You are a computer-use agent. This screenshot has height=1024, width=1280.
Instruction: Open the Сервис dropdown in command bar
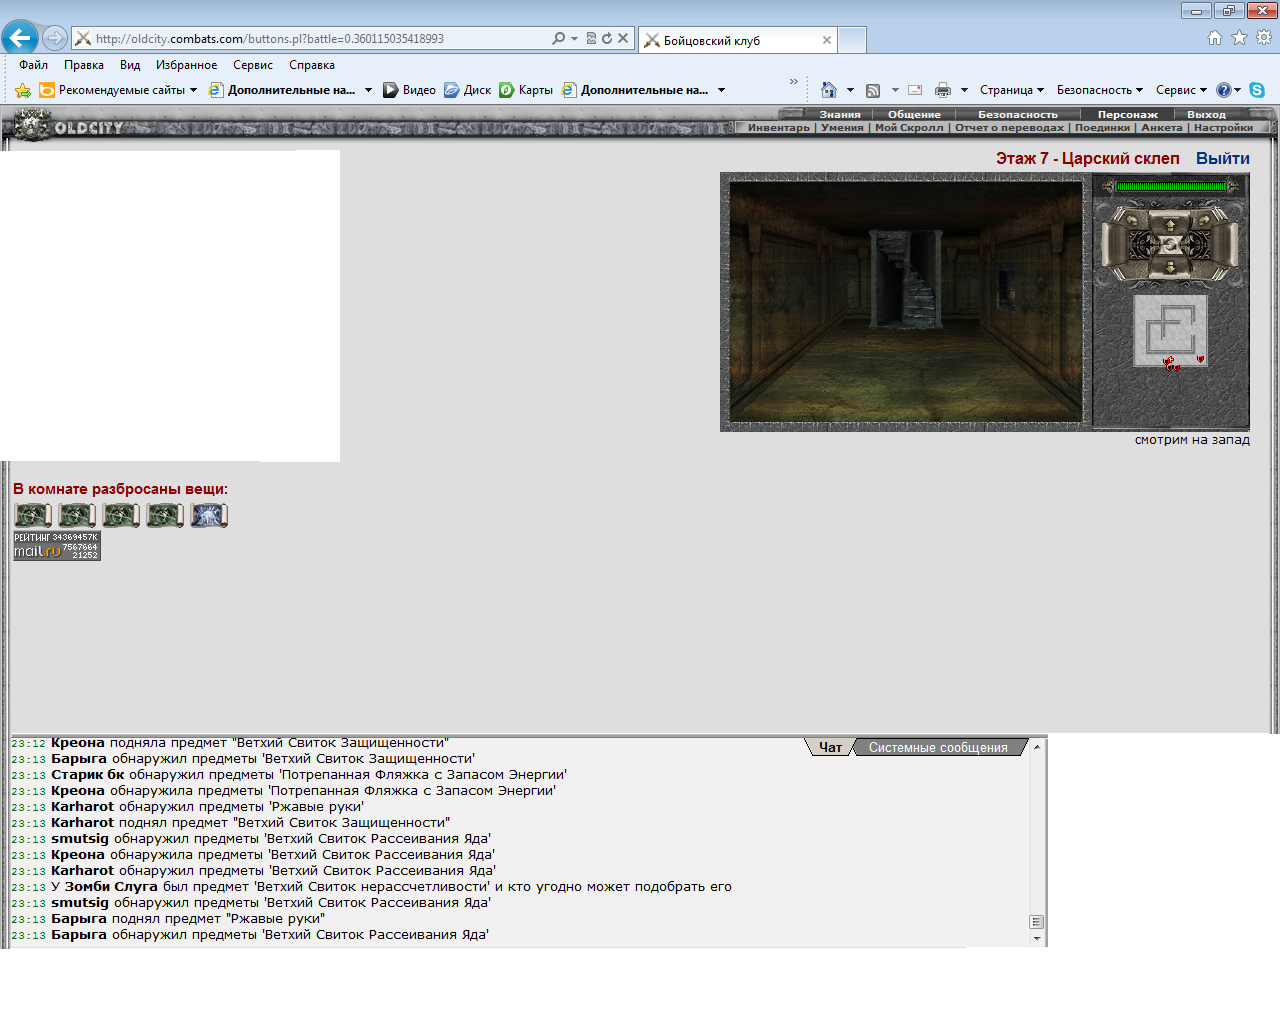tap(1181, 90)
